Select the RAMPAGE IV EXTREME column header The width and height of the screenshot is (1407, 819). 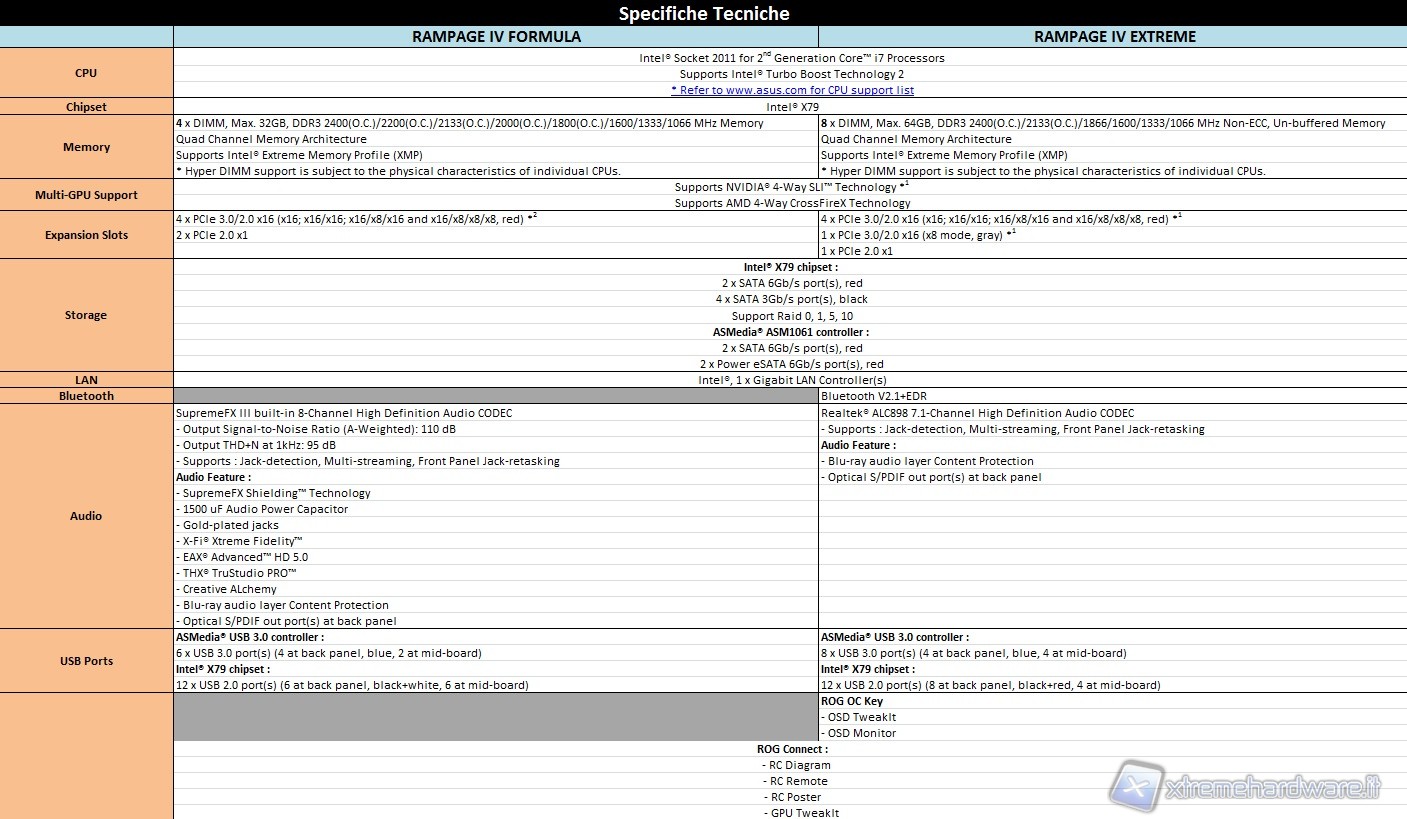coord(1114,37)
